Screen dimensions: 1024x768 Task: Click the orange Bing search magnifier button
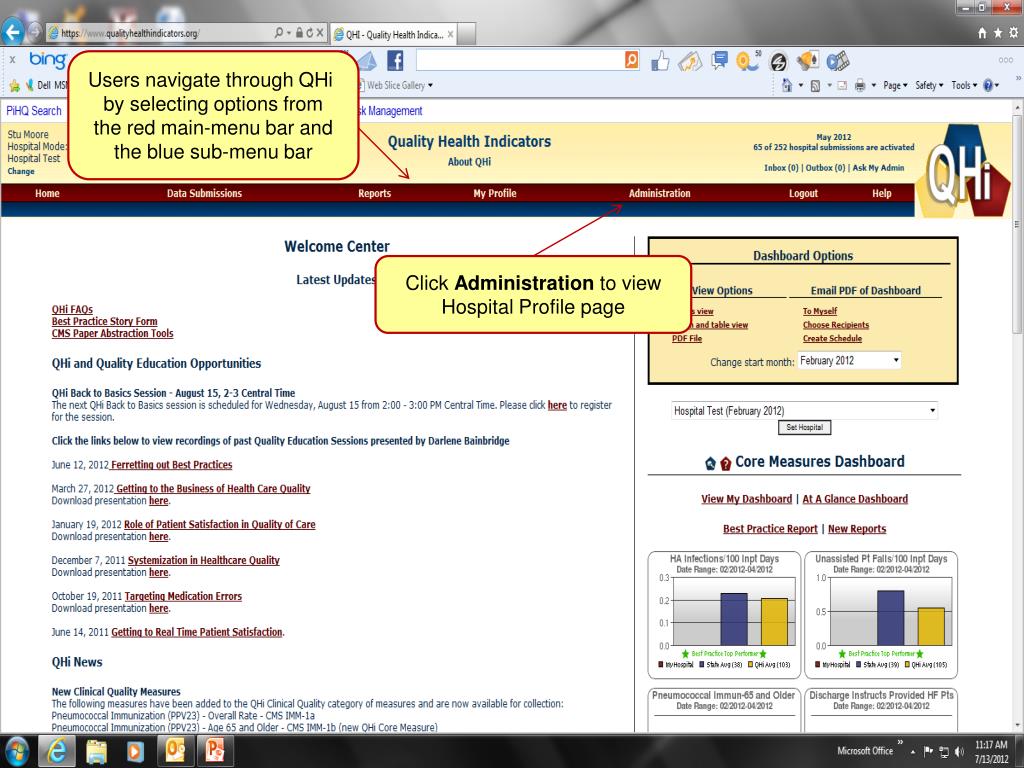pos(632,60)
